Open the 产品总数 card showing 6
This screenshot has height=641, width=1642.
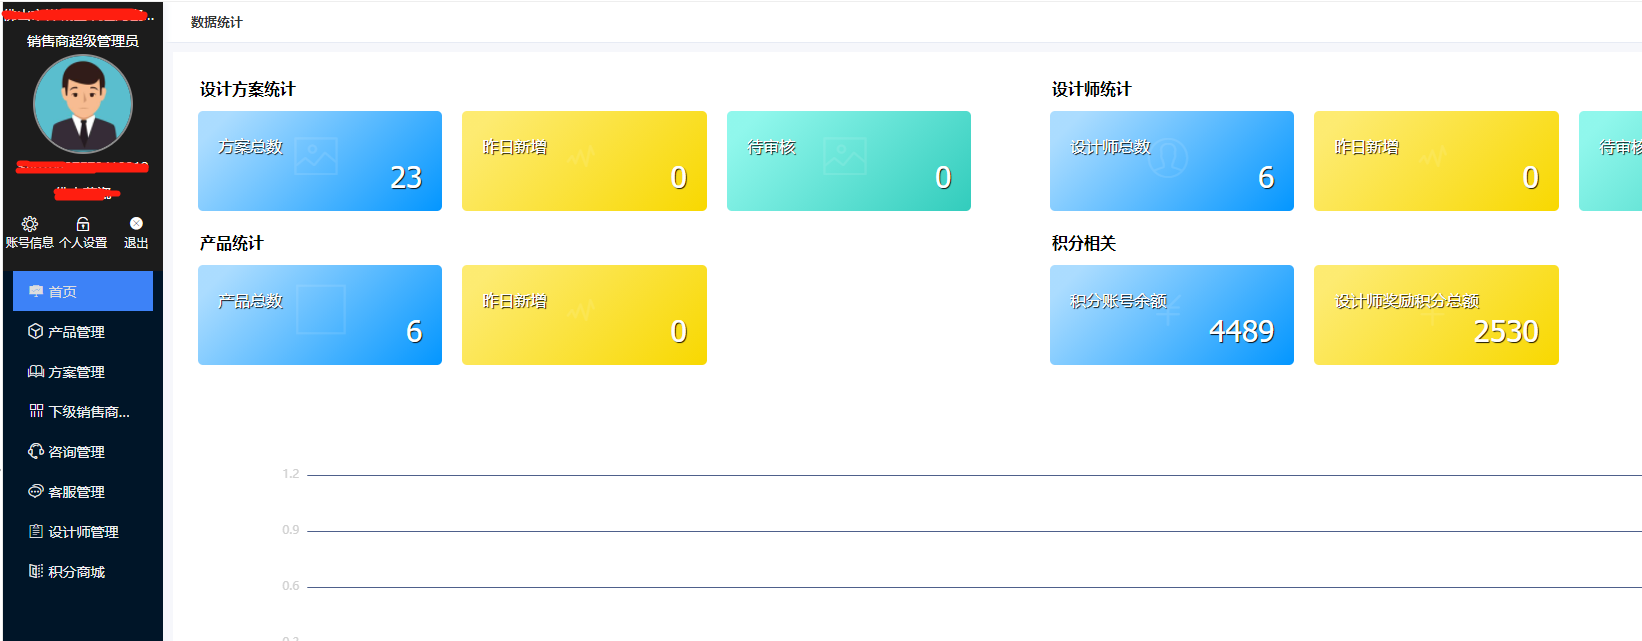tap(320, 315)
